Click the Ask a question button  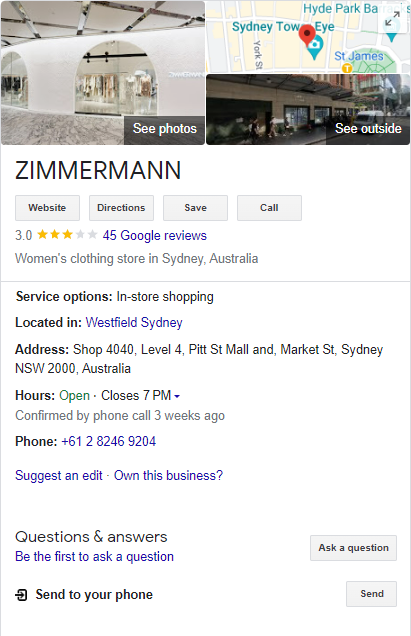[353, 548]
